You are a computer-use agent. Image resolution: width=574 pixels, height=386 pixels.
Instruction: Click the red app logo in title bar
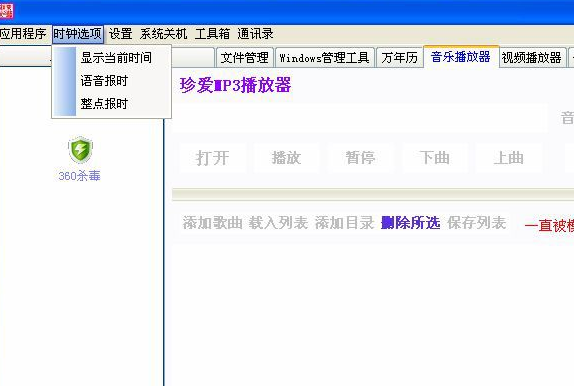pos(6,11)
